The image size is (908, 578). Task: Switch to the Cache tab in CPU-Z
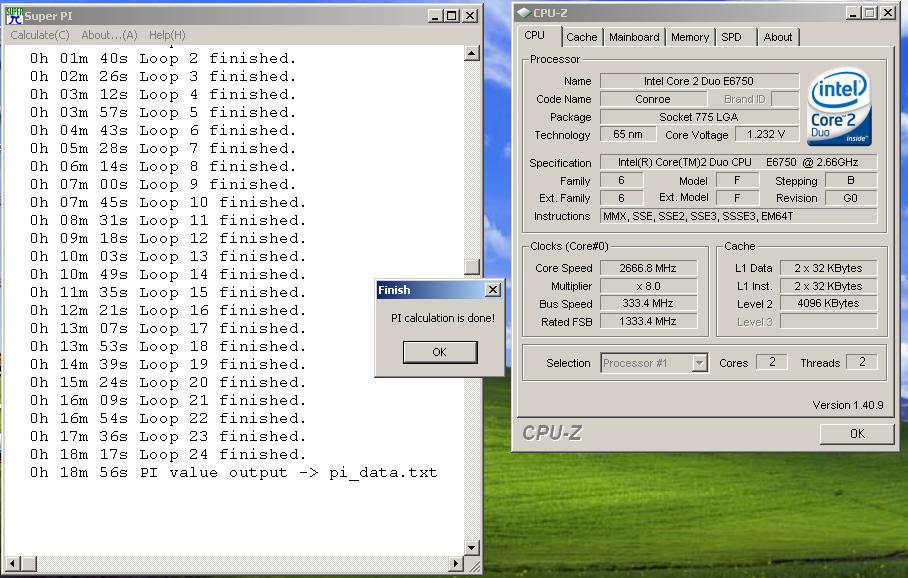[581, 37]
